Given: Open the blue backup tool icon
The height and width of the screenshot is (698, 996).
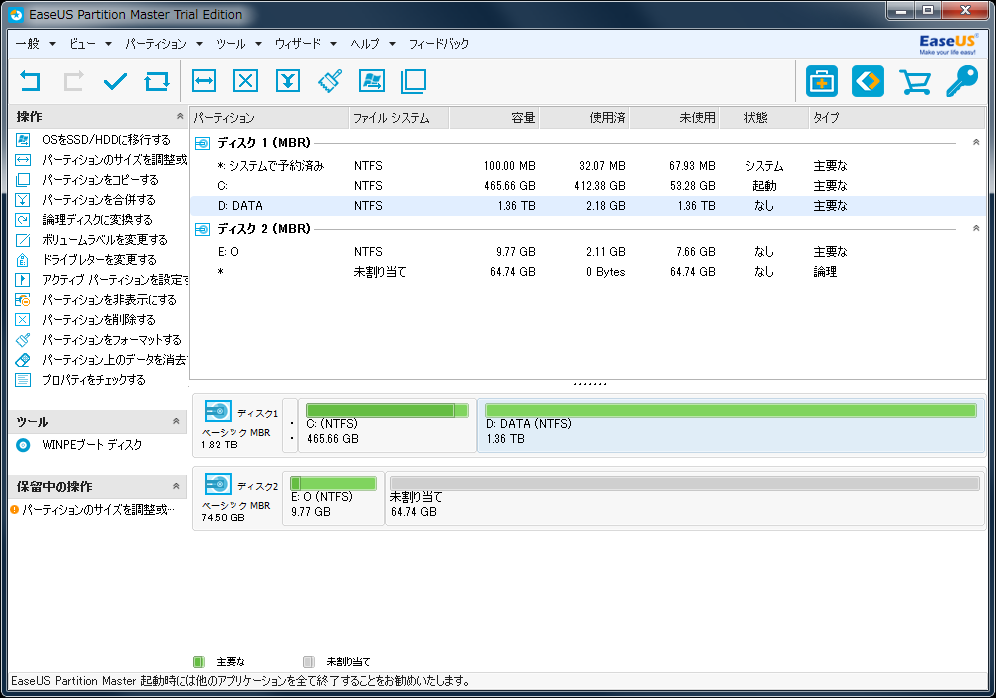Looking at the screenshot, I should 868,81.
